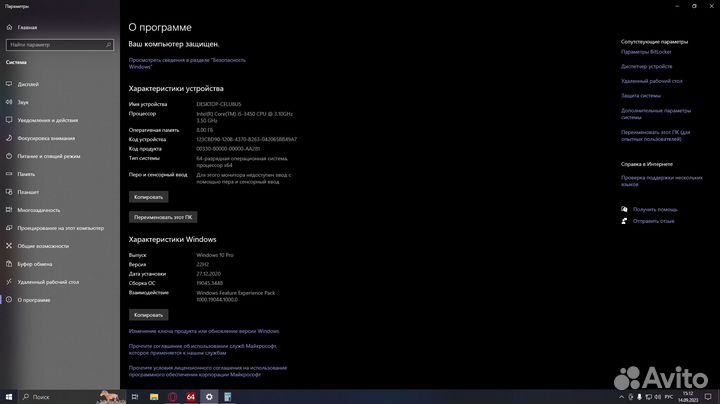Open the Windows Start menu

[x=9, y=397]
